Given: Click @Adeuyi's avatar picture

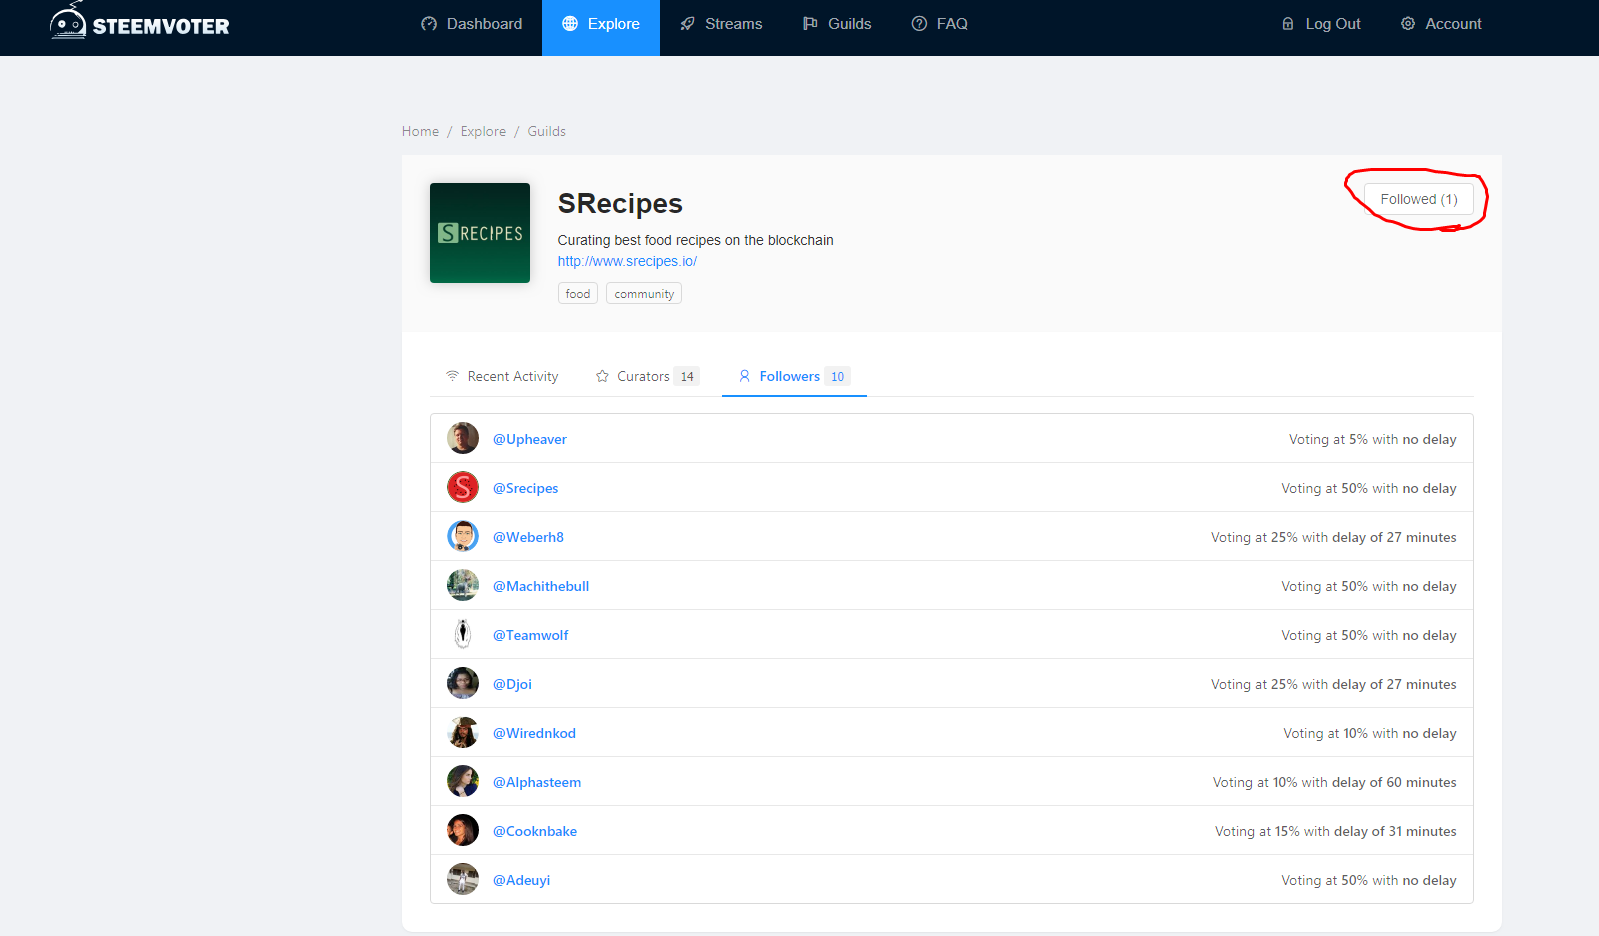Looking at the screenshot, I should click(463, 879).
